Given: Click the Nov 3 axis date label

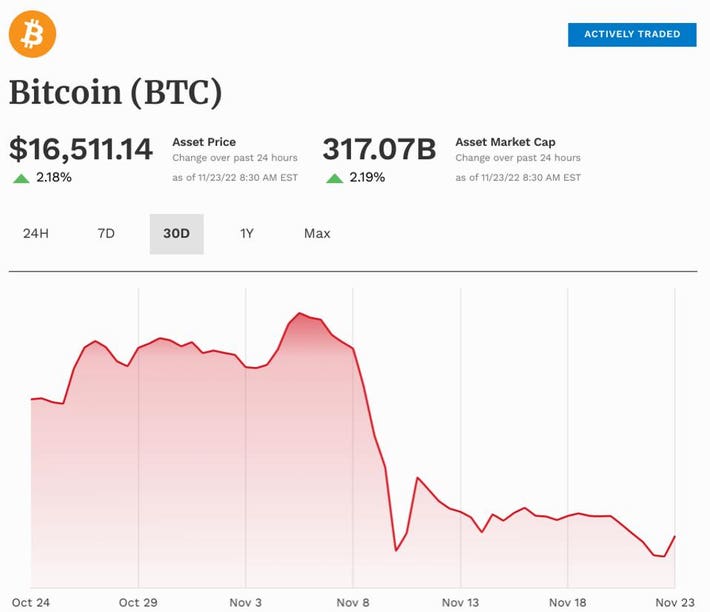Looking at the screenshot, I should [x=245, y=602].
